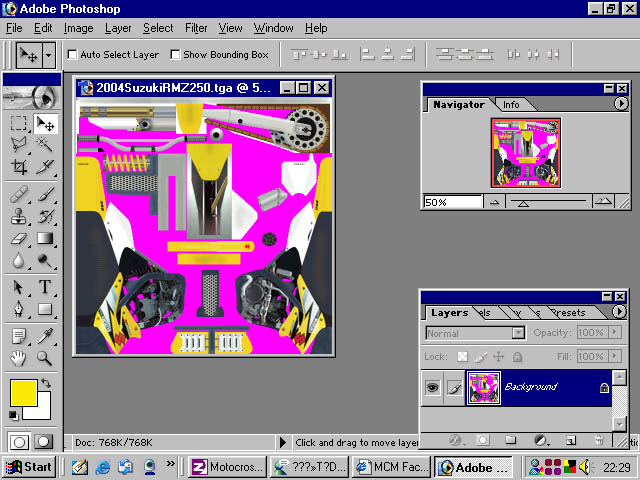Viewport: 640px width, 480px height.
Task: Open the Move tool preset picker dropdown
Action: (49, 55)
